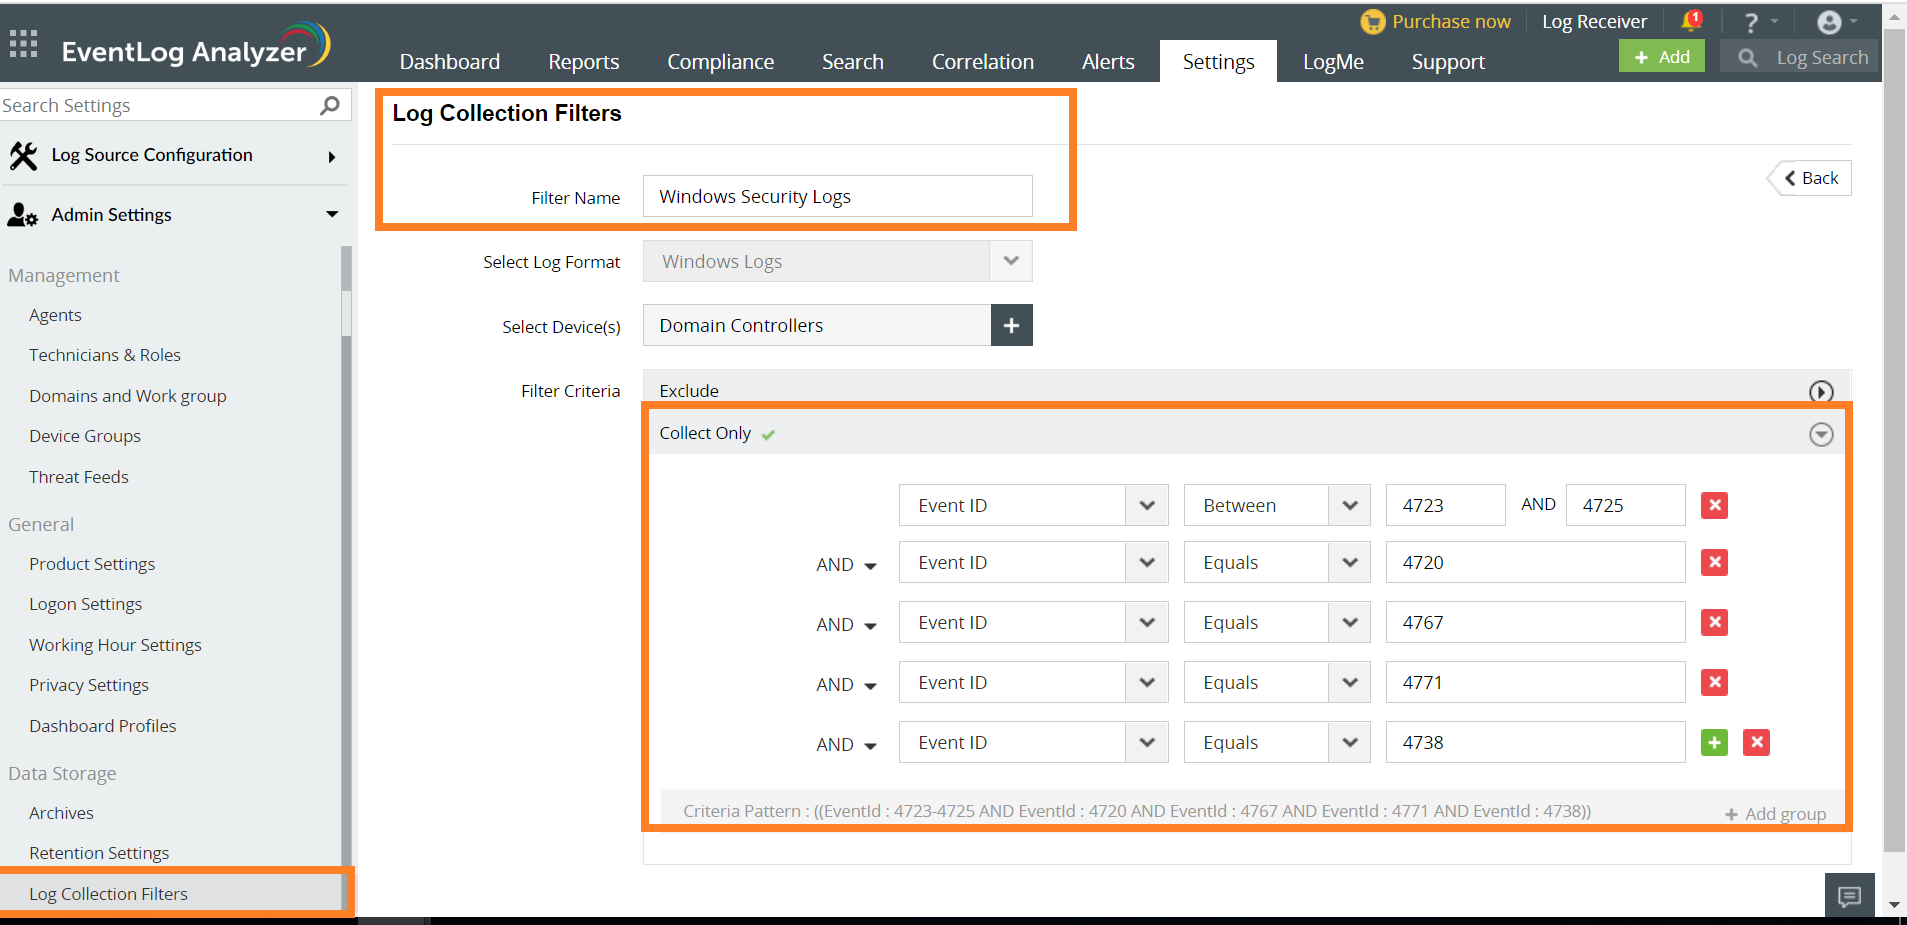The image size is (1907, 925).
Task: Expand Log Source Configuration submenu arrow
Action: tap(332, 157)
